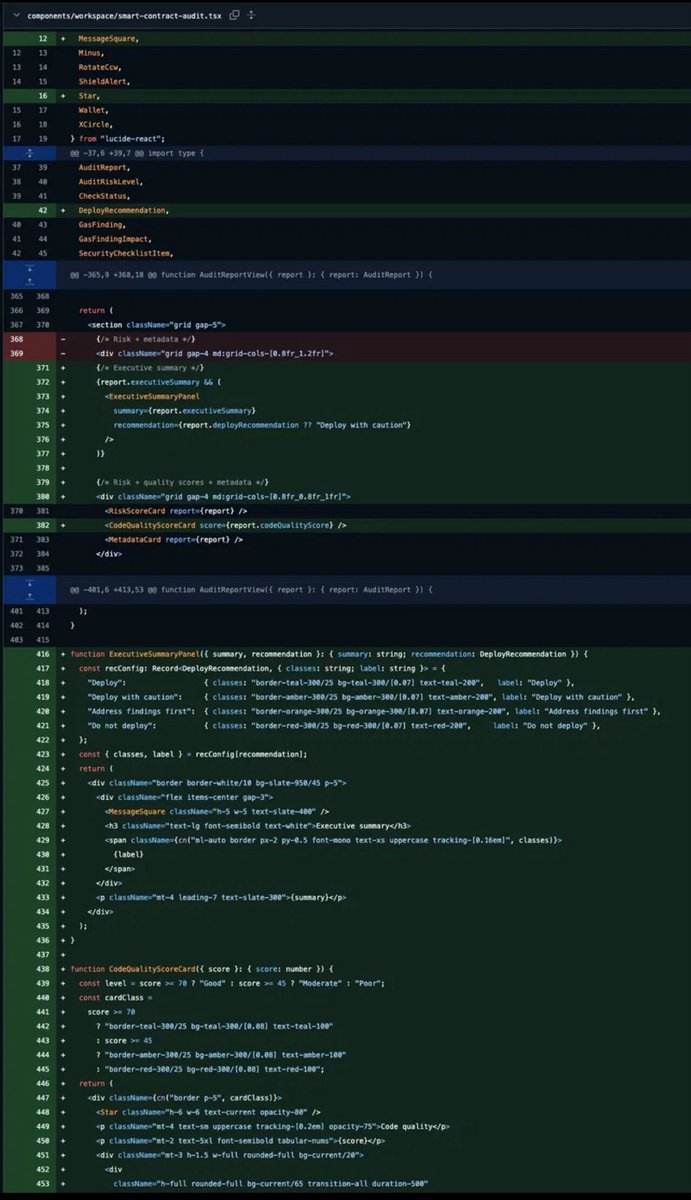Select new line number 16 for Star
691x1200 pixels.
click(x=43, y=96)
